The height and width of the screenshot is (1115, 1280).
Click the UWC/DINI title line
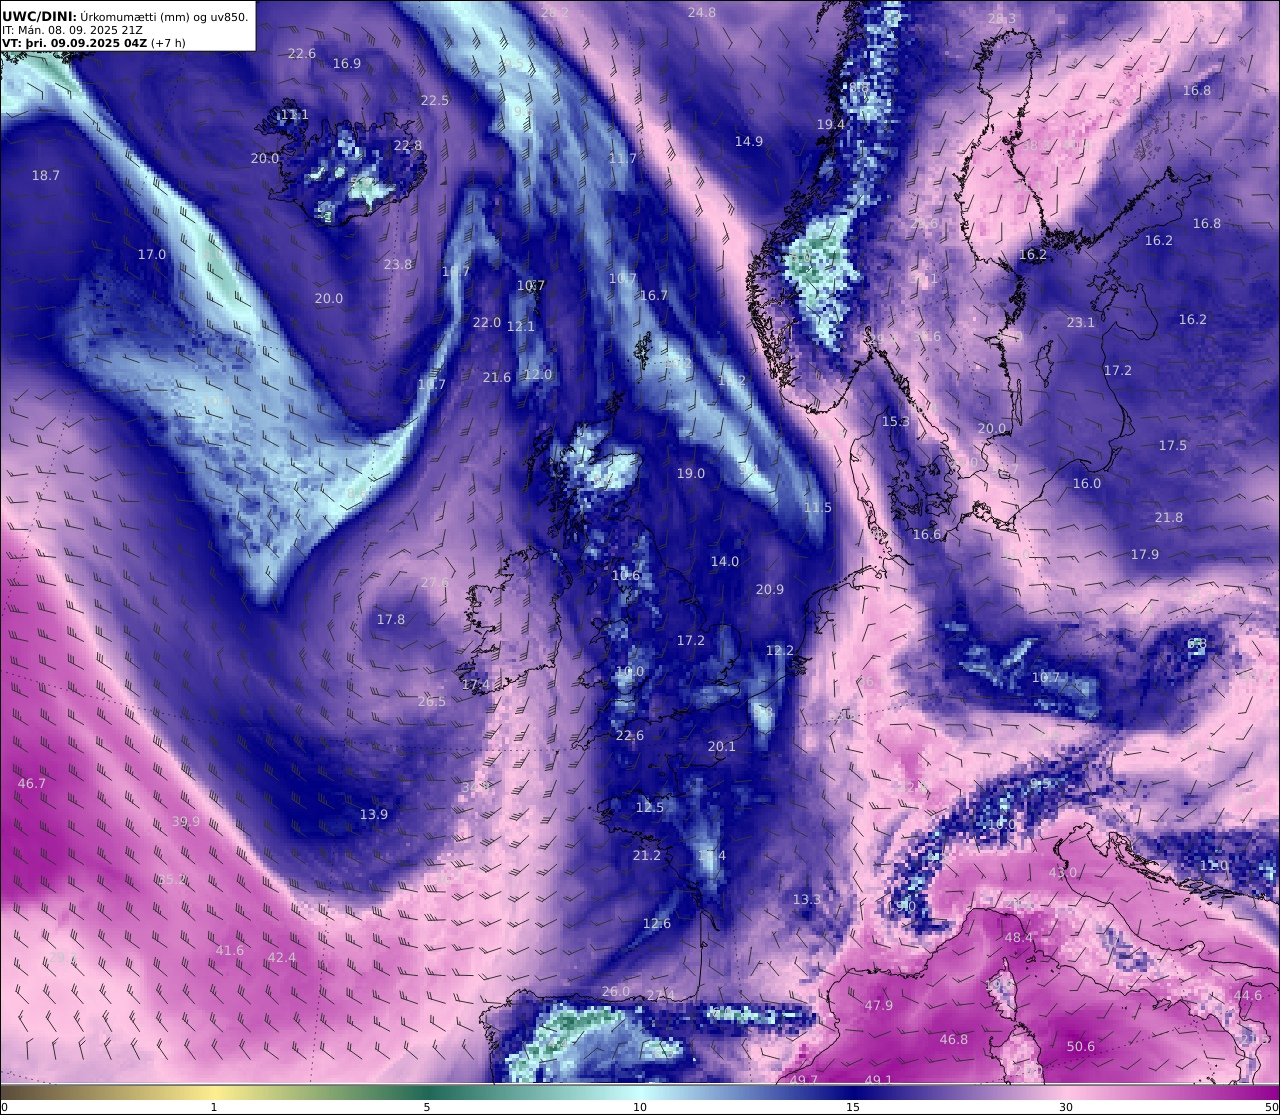tap(125, 16)
